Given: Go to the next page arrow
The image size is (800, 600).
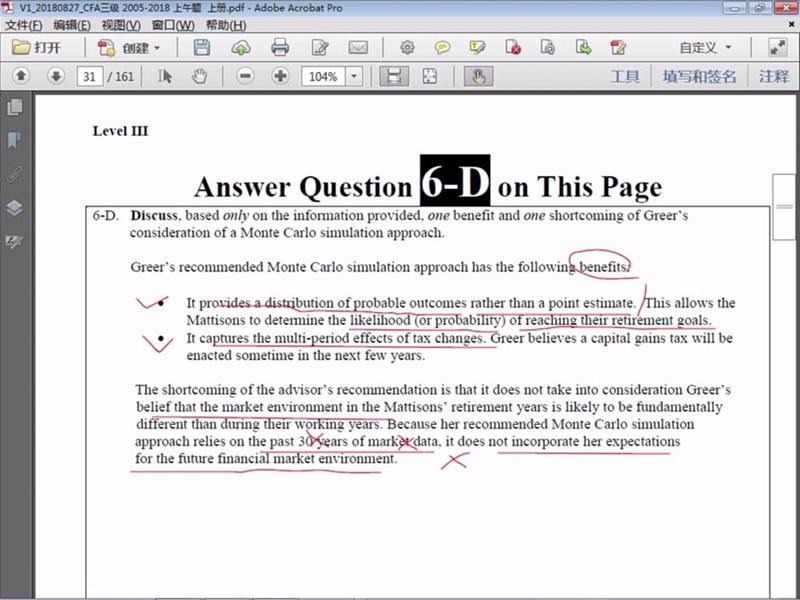Looking at the screenshot, I should click(56, 76).
